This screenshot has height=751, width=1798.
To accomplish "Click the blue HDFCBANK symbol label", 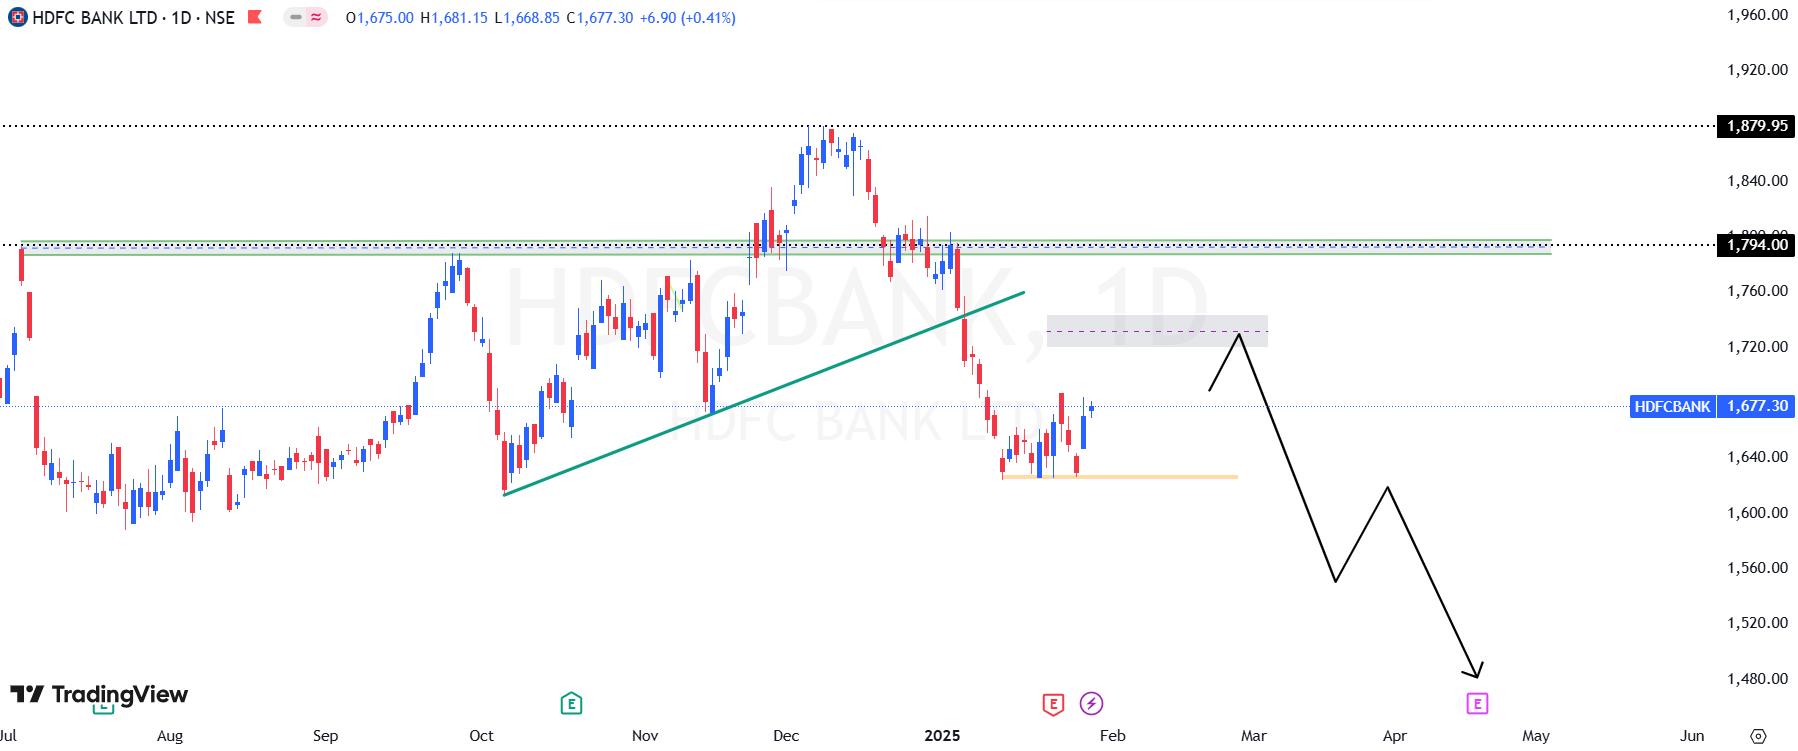I will 1672,406.
